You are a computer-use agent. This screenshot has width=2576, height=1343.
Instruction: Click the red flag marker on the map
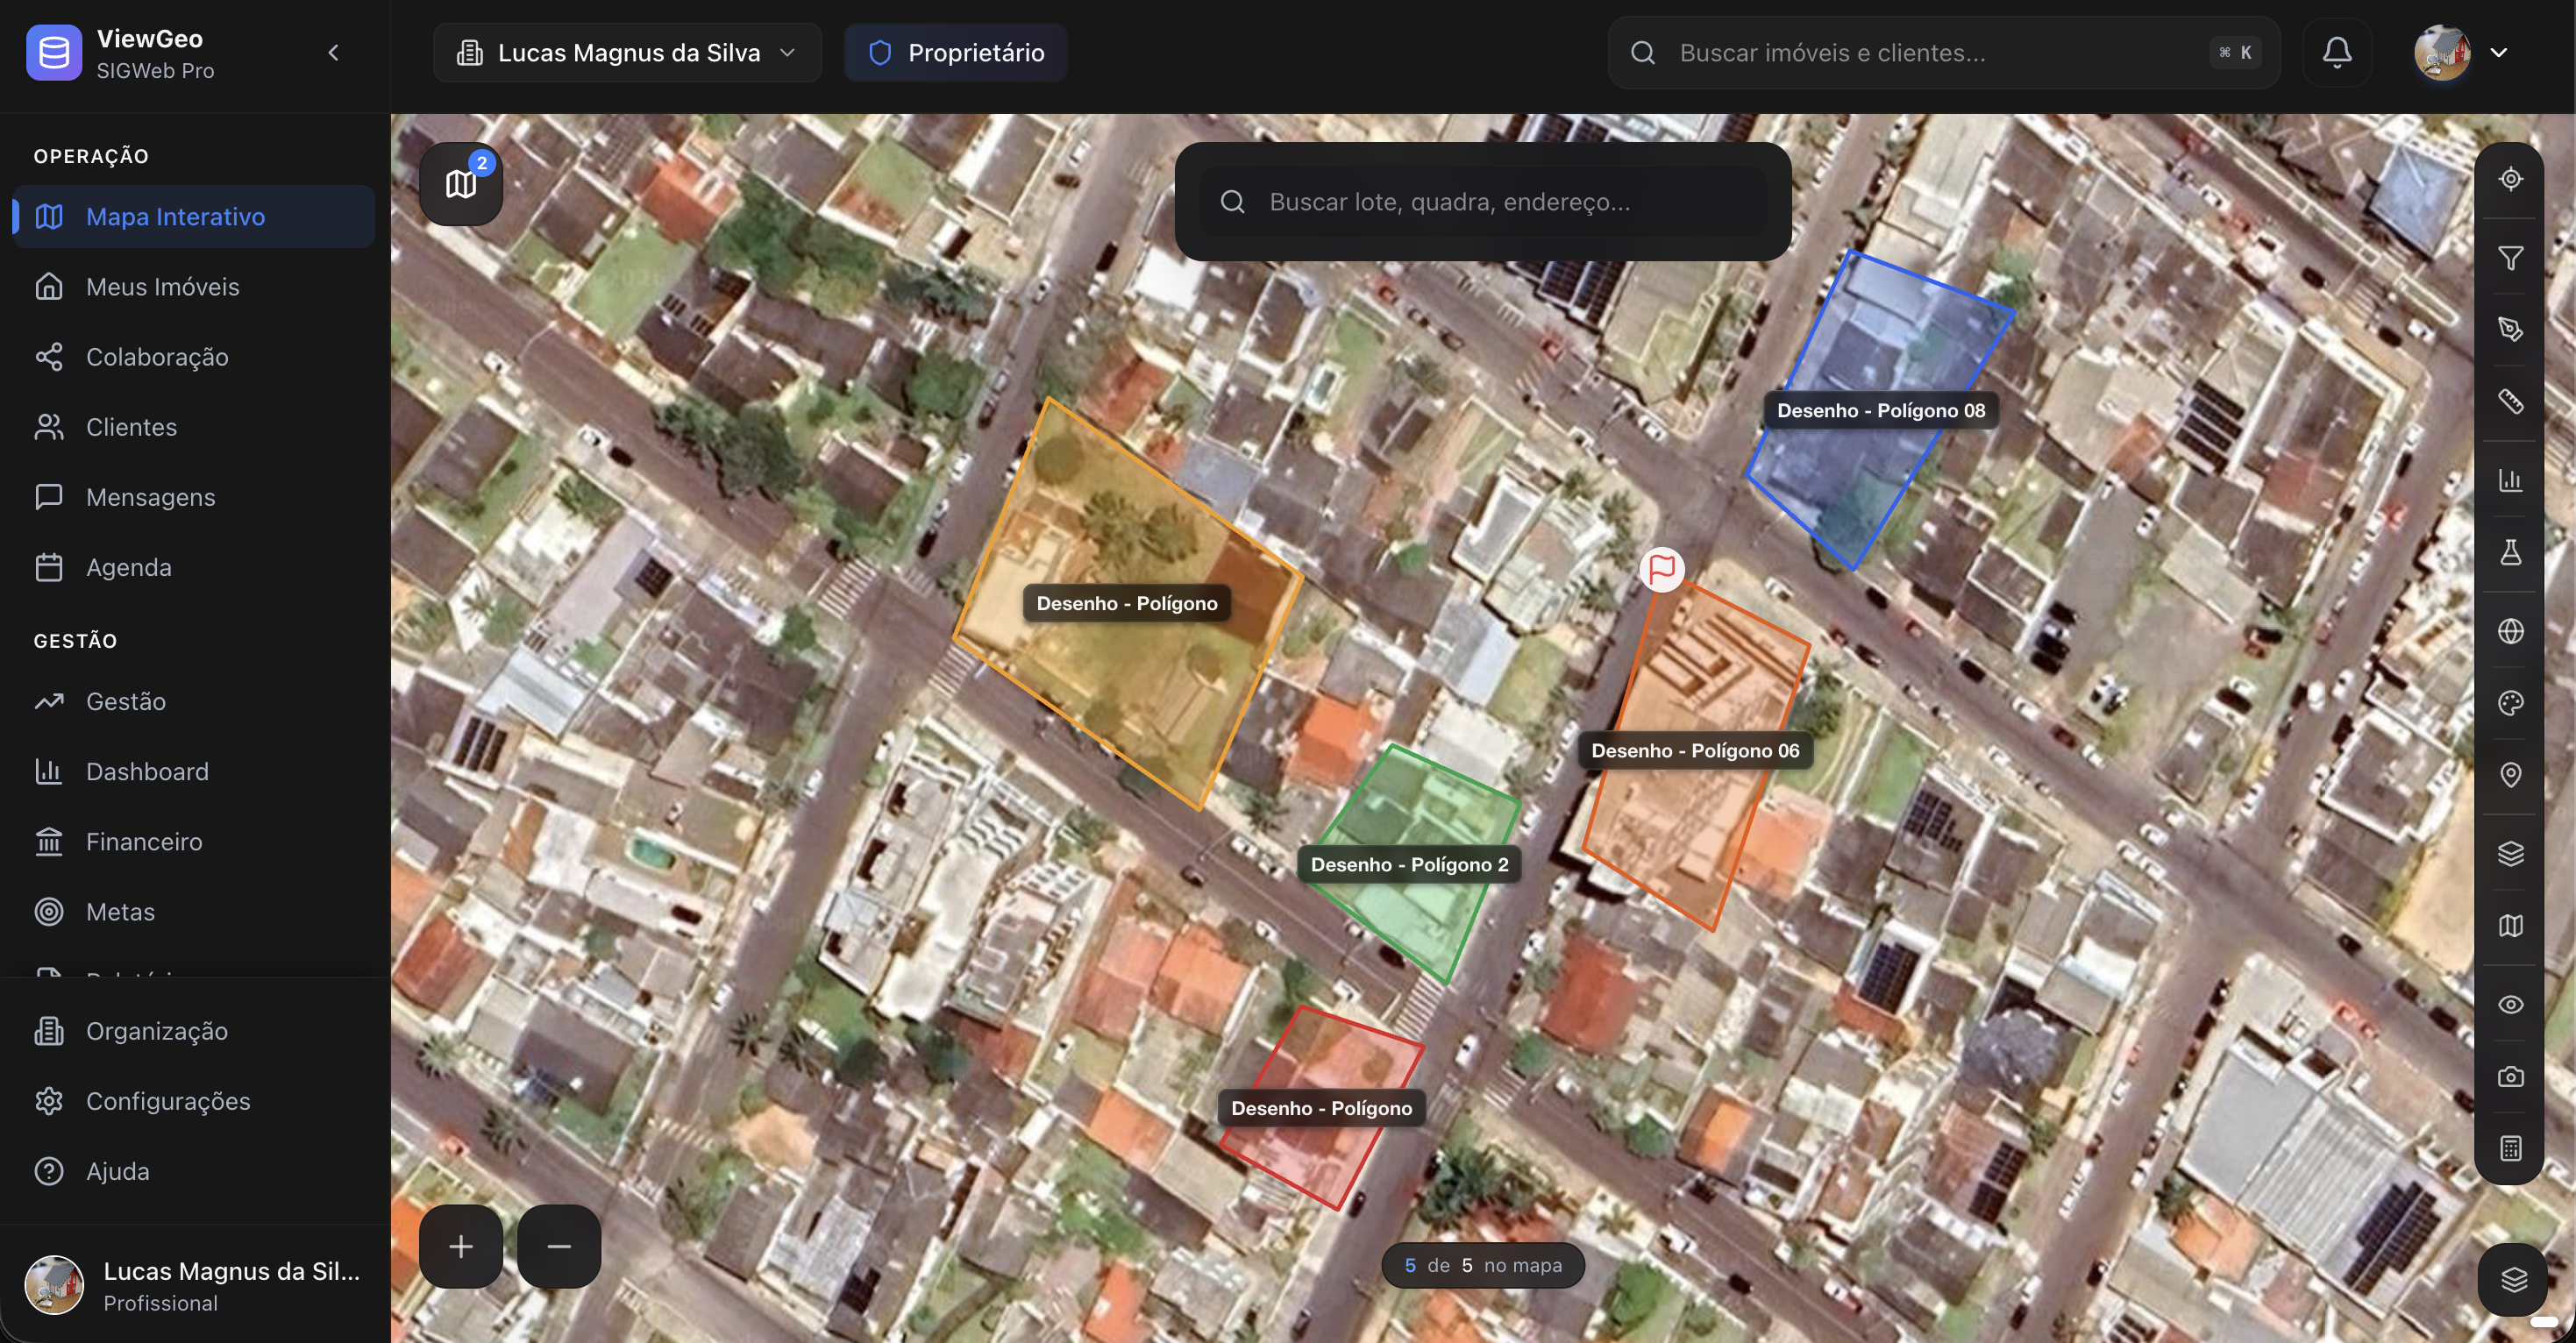(1662, 570)
